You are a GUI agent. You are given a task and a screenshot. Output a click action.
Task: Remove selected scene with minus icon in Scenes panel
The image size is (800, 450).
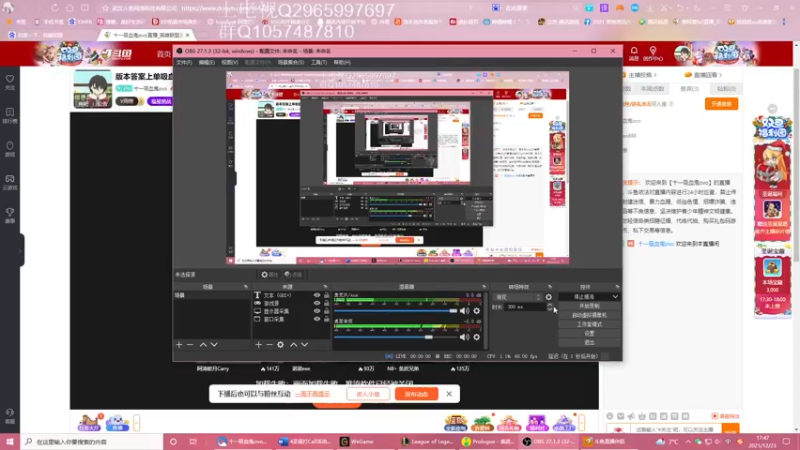pyautogui.click(x=190, y=345)
